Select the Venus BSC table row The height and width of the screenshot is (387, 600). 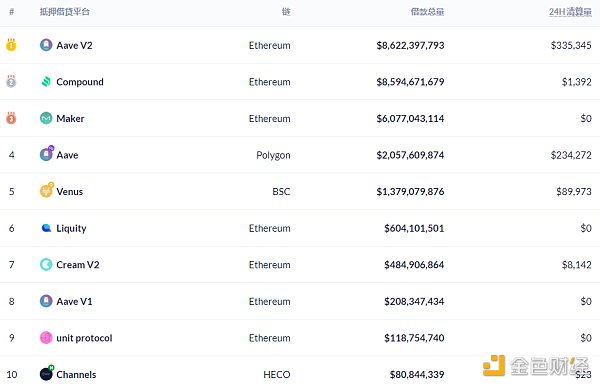pyautogui.click(x=300, y=191)
